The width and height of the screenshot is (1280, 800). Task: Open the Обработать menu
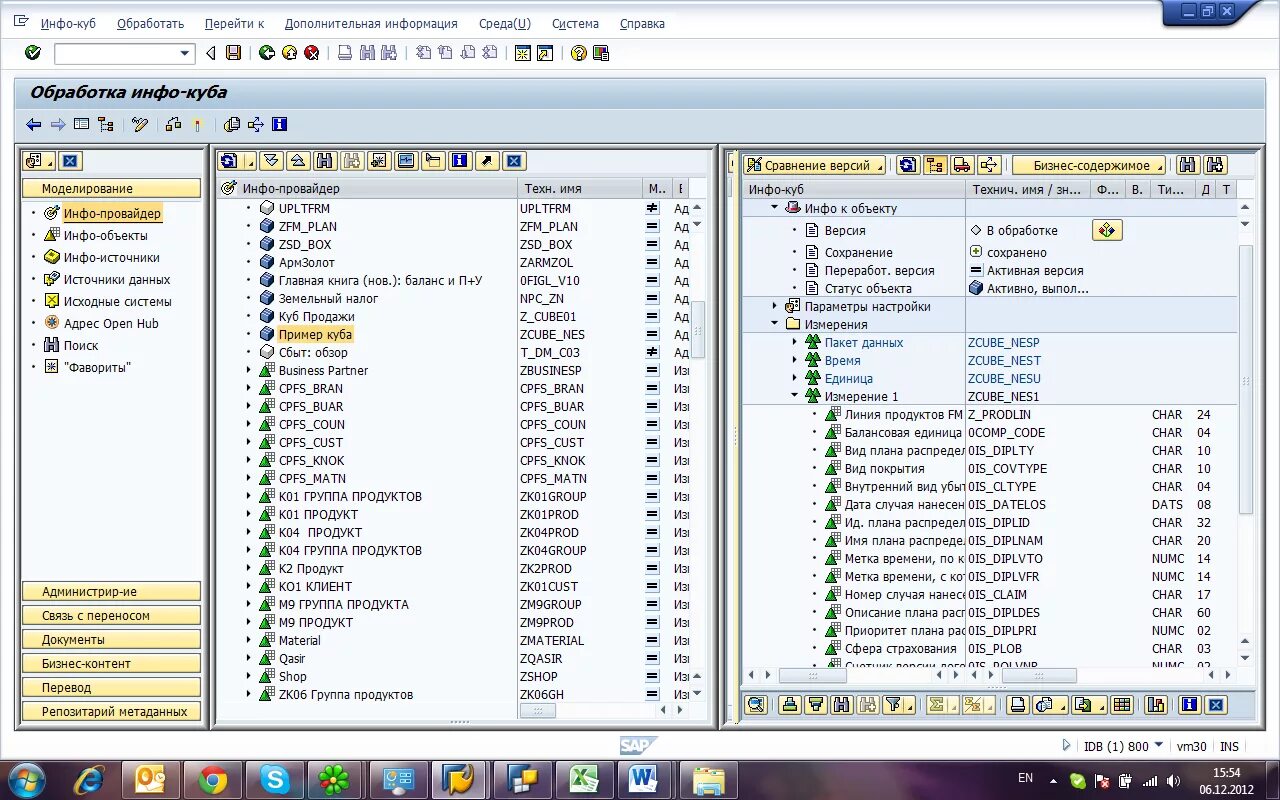[151, 23]
